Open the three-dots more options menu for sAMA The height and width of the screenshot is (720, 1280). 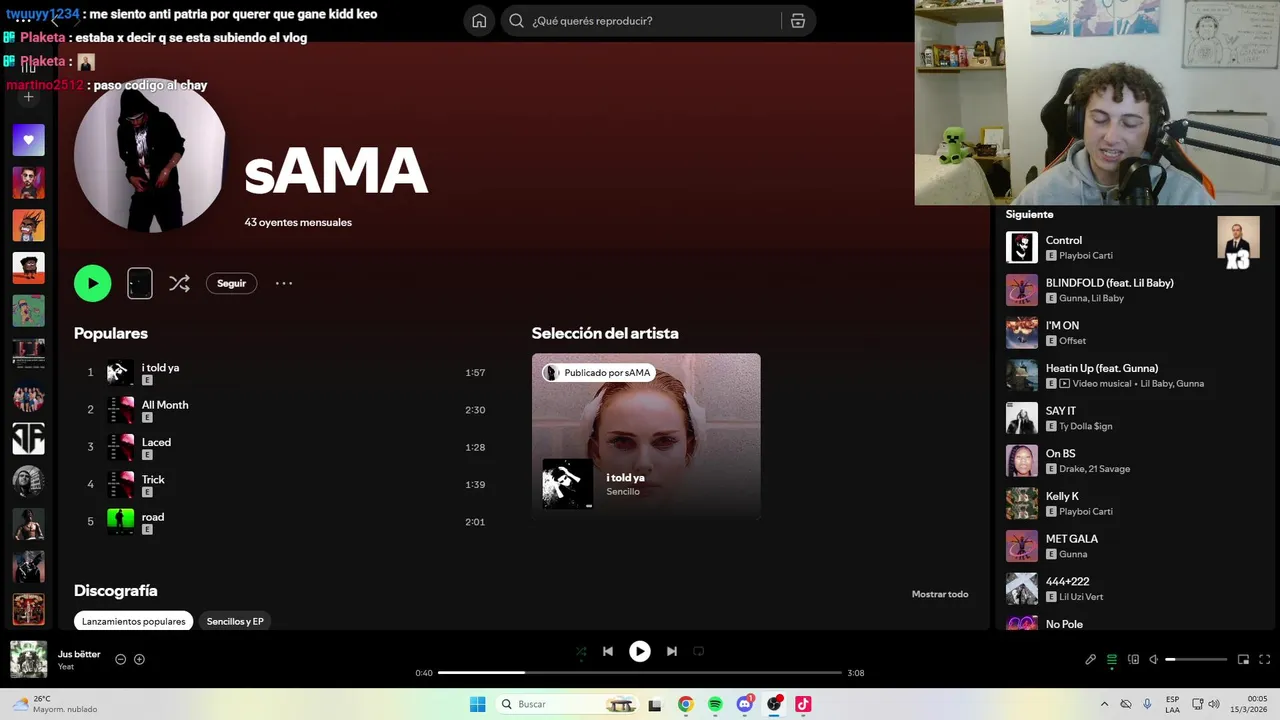(284, 284)
